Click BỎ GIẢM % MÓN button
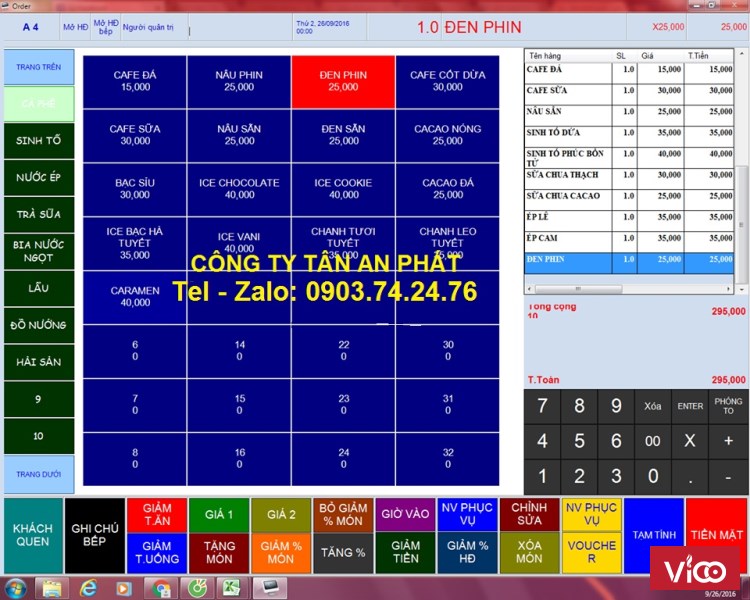750x600 pixels. [x=343, y=515]
